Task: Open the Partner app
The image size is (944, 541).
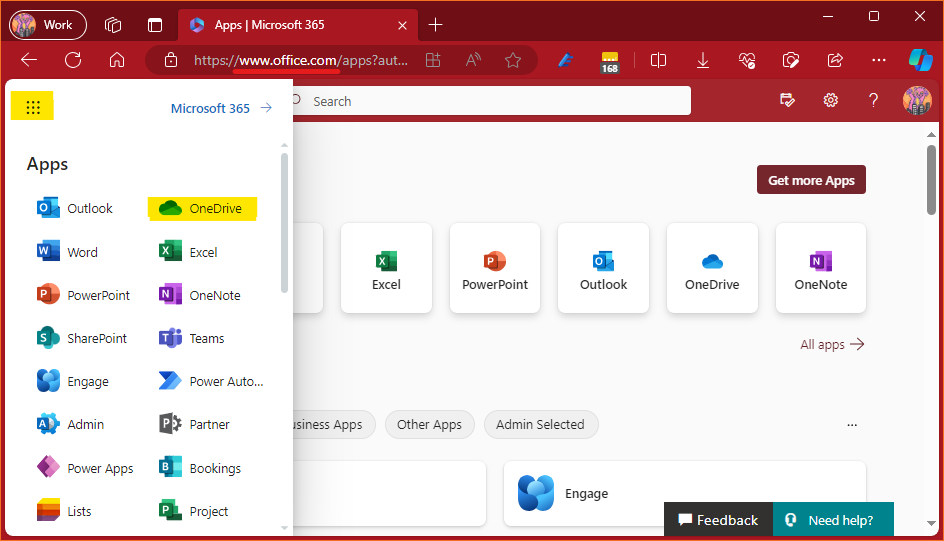Action: (x=194, y=424)
